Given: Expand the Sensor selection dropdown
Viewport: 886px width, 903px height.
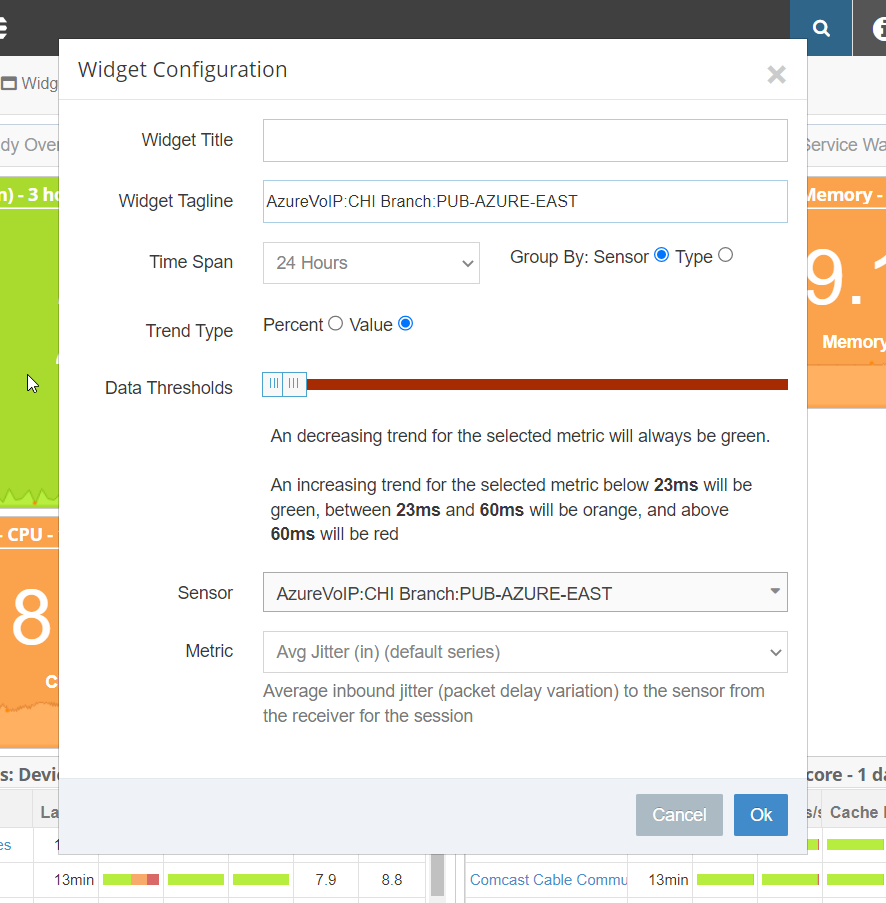Looking at the screenshot, I should [x=525, y=592].
